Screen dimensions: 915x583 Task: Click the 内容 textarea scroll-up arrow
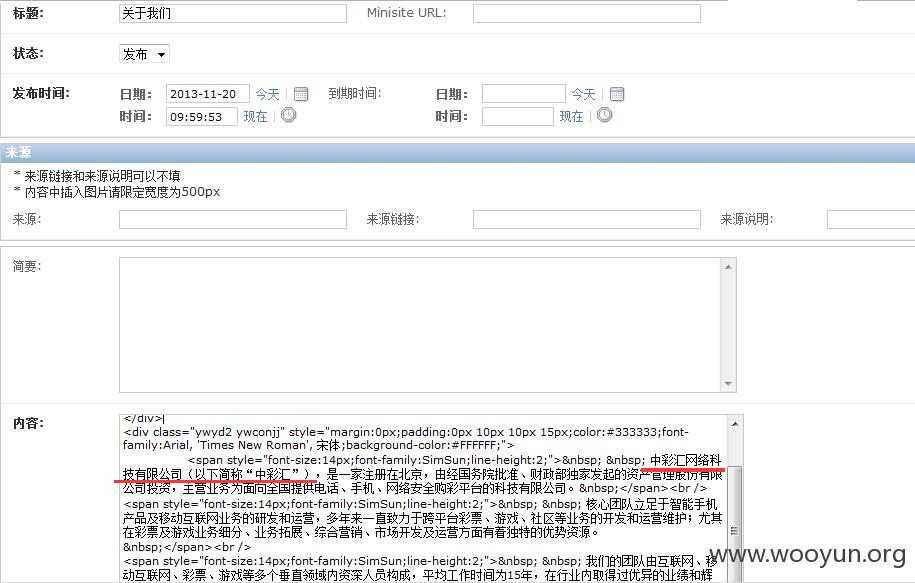(735, 424)
